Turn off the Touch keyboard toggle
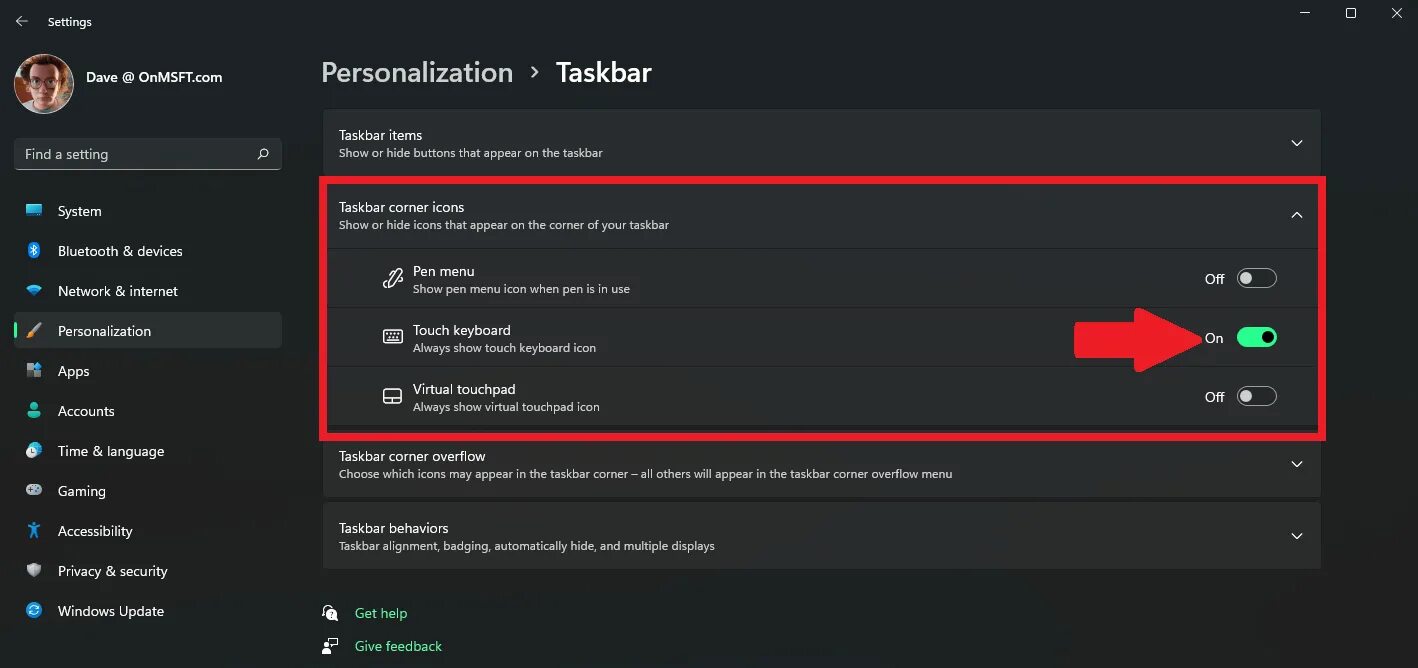1418x668 pixels. point(1256,338)
